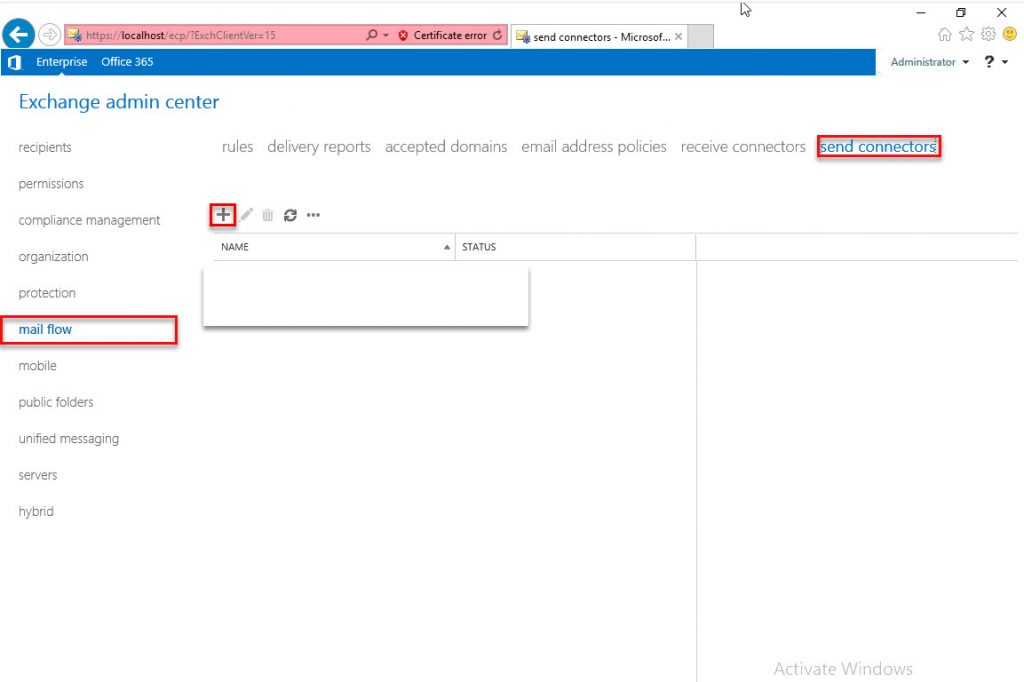
Task: Click the Edit pencil icon
Action: [x=246, y=215]
